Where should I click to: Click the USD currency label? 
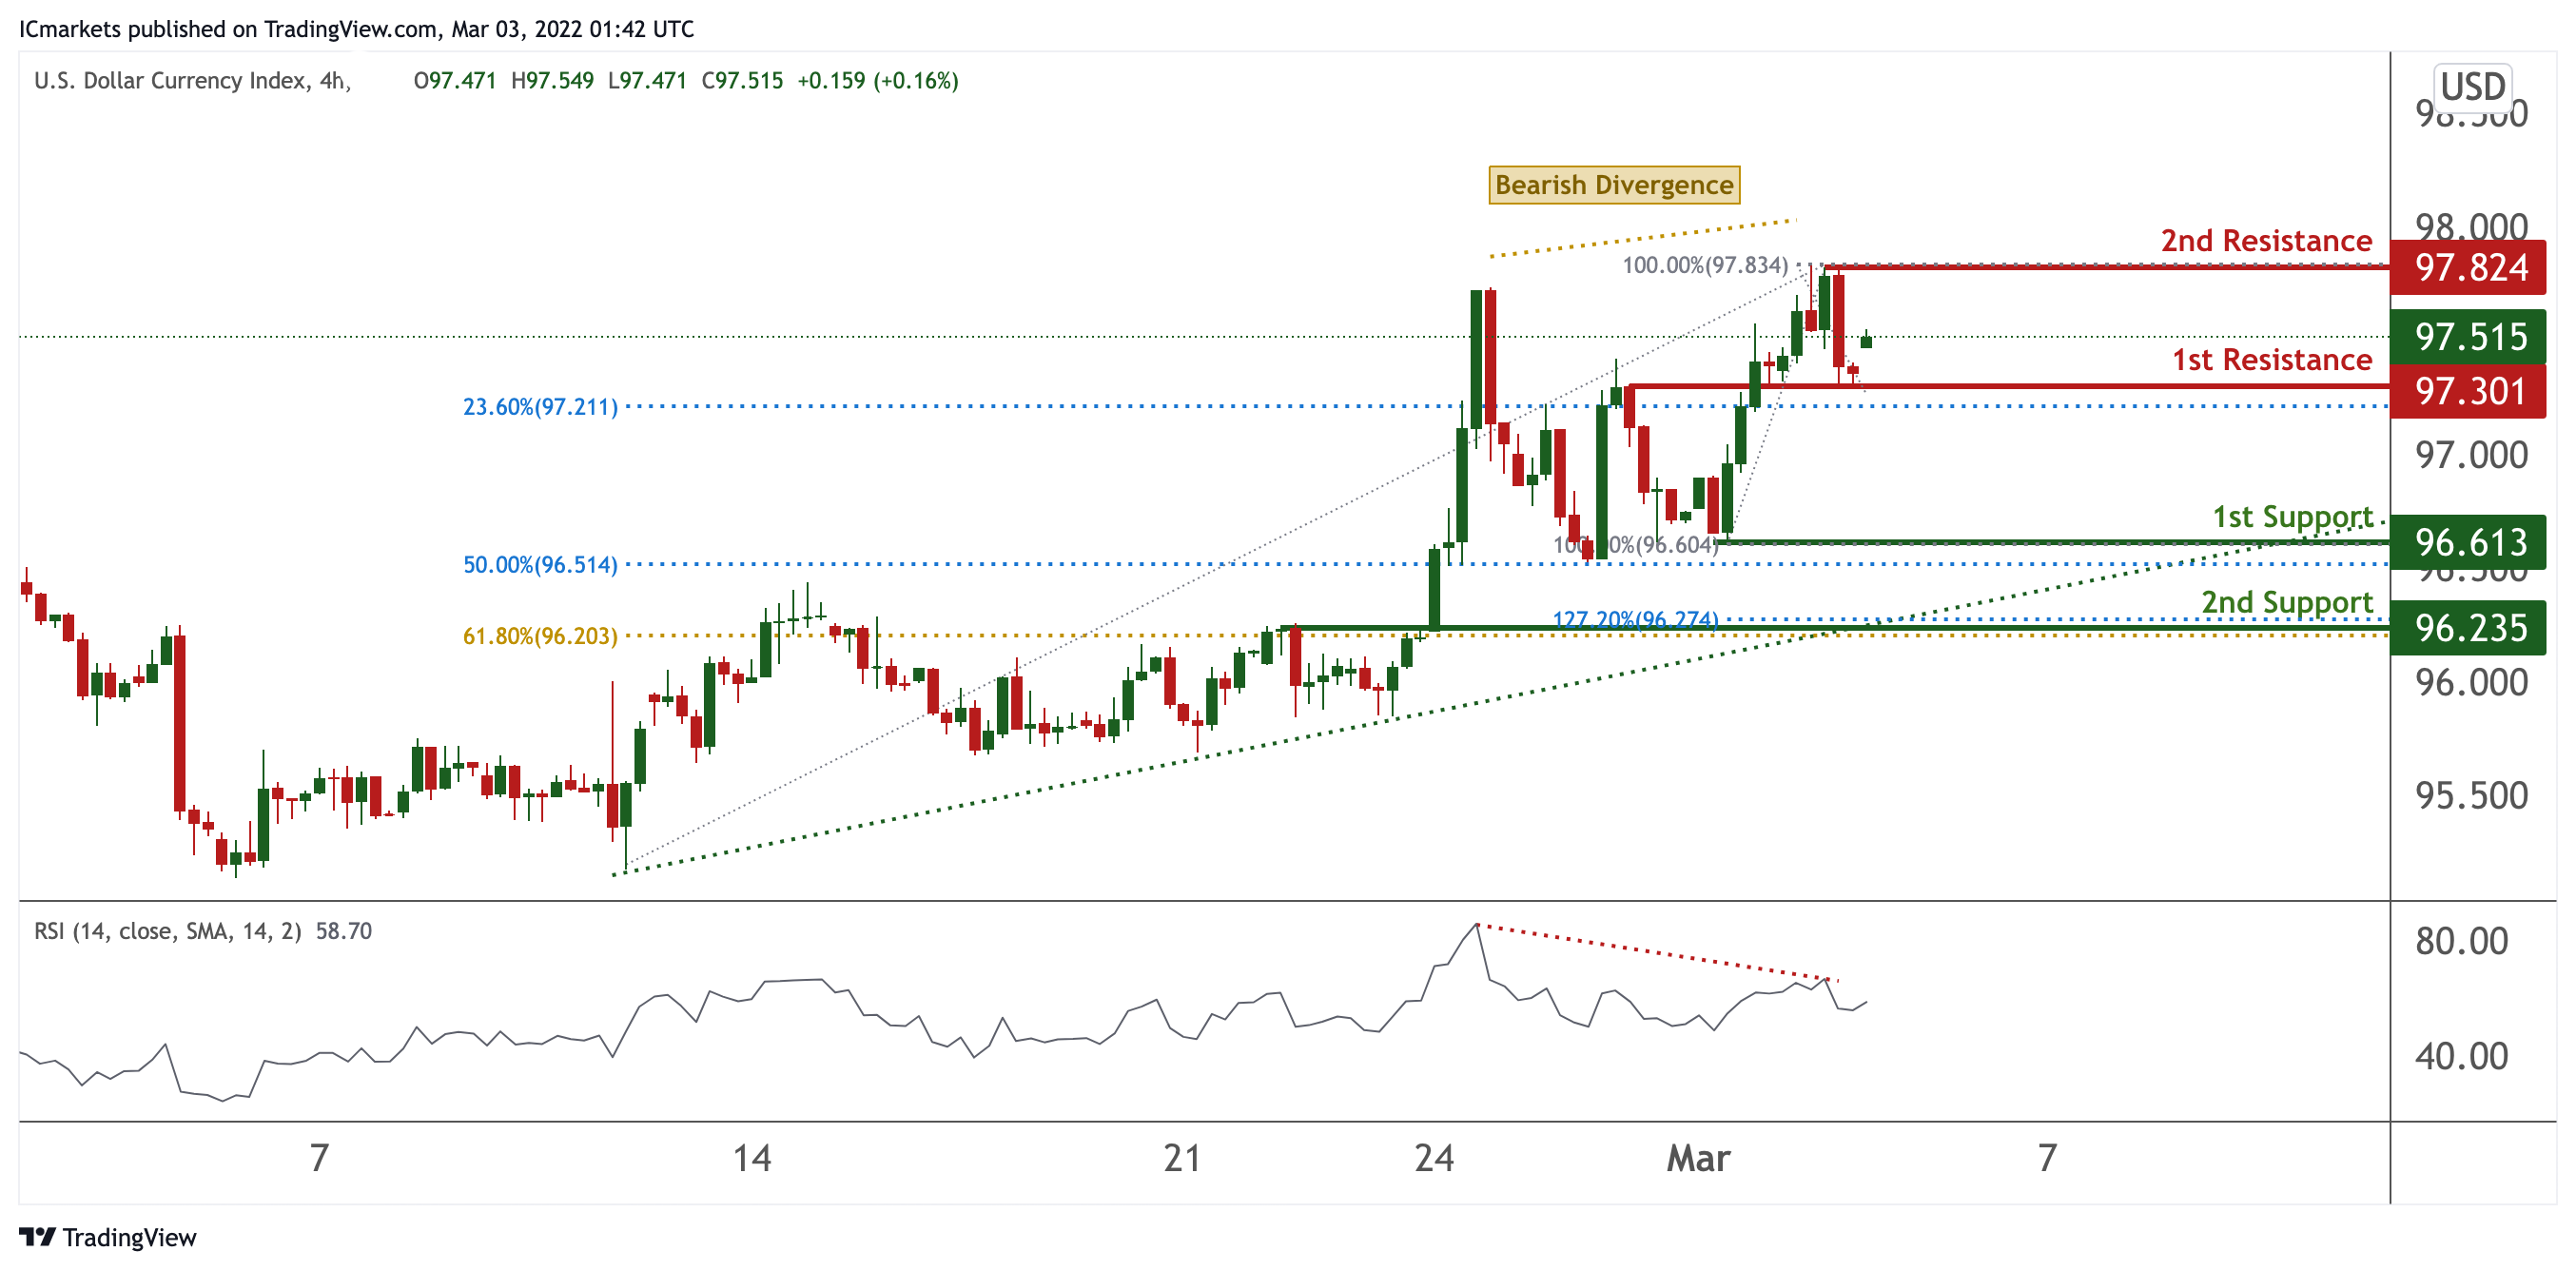click(2471, 86)
